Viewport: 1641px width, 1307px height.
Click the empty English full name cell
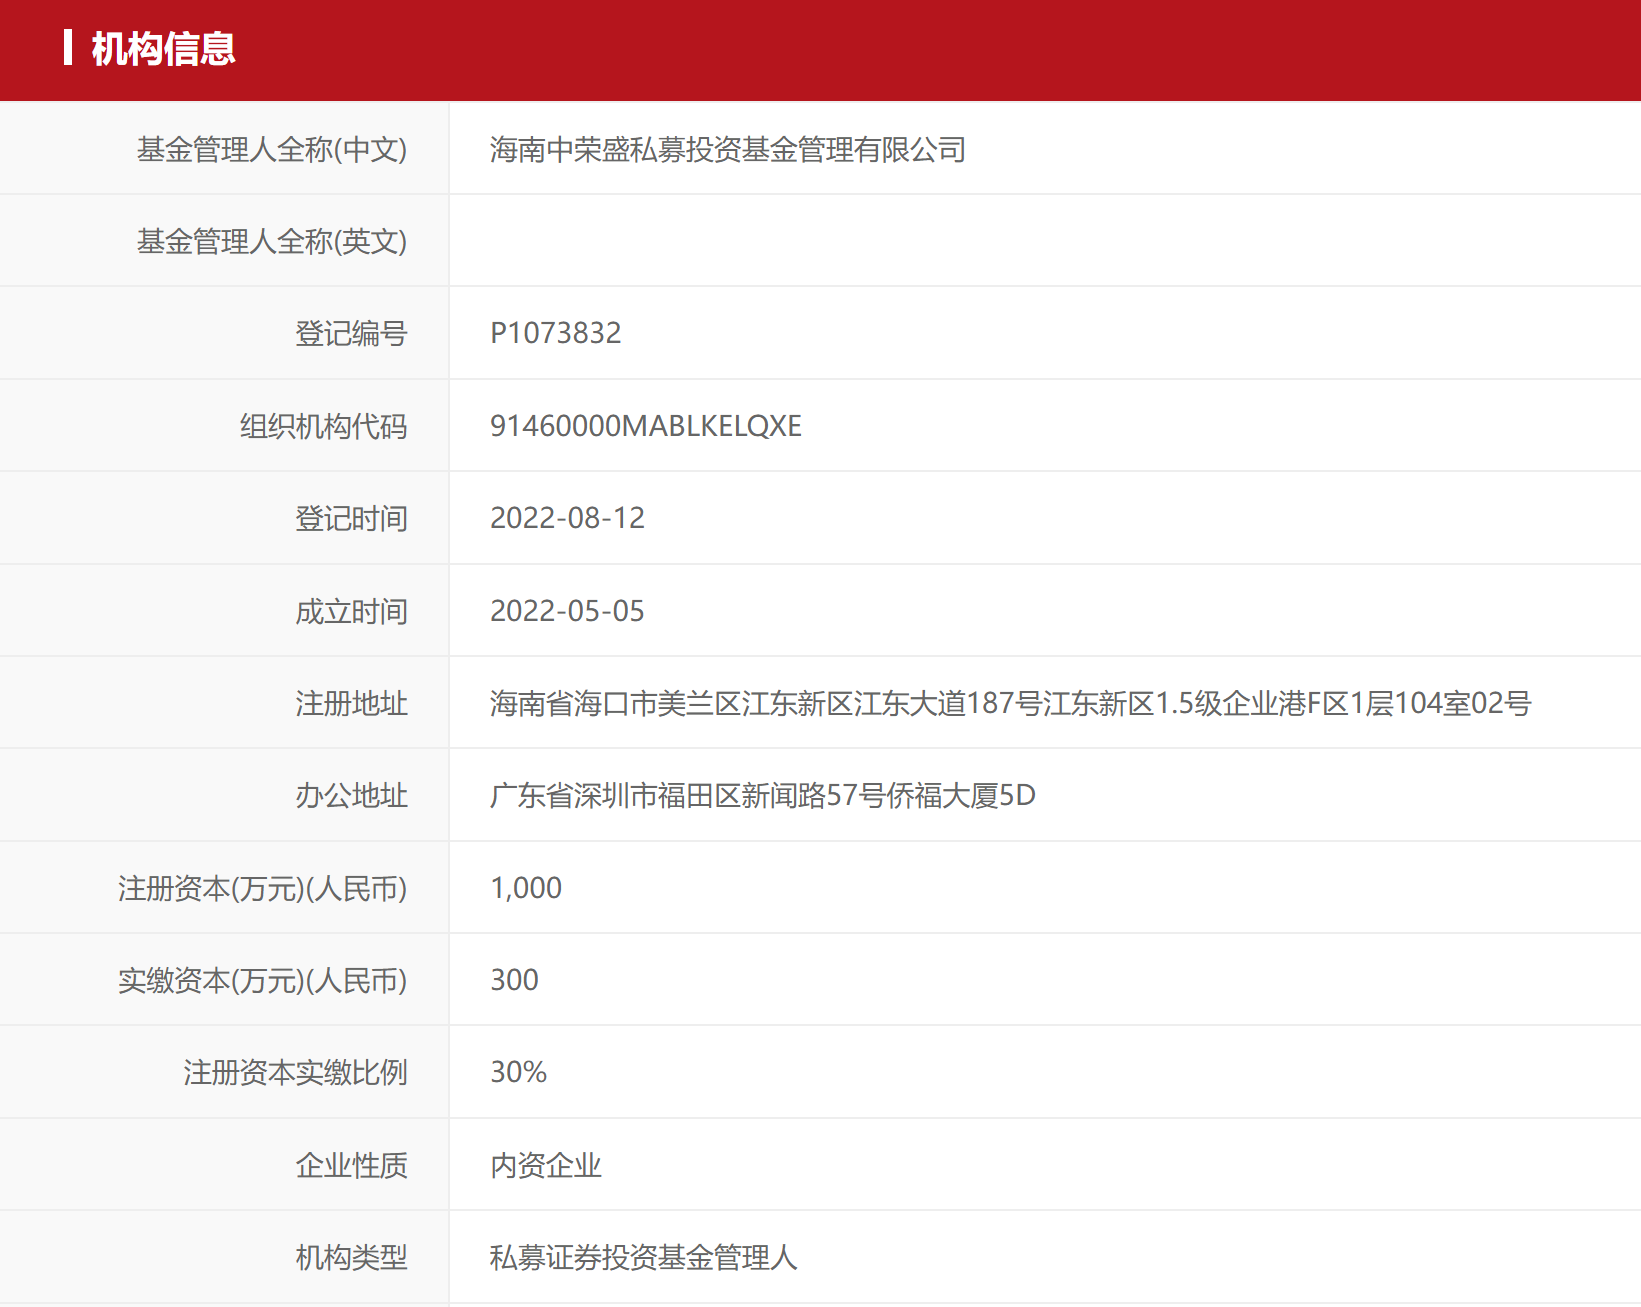pyautogui.click(x=1045, y=241)
